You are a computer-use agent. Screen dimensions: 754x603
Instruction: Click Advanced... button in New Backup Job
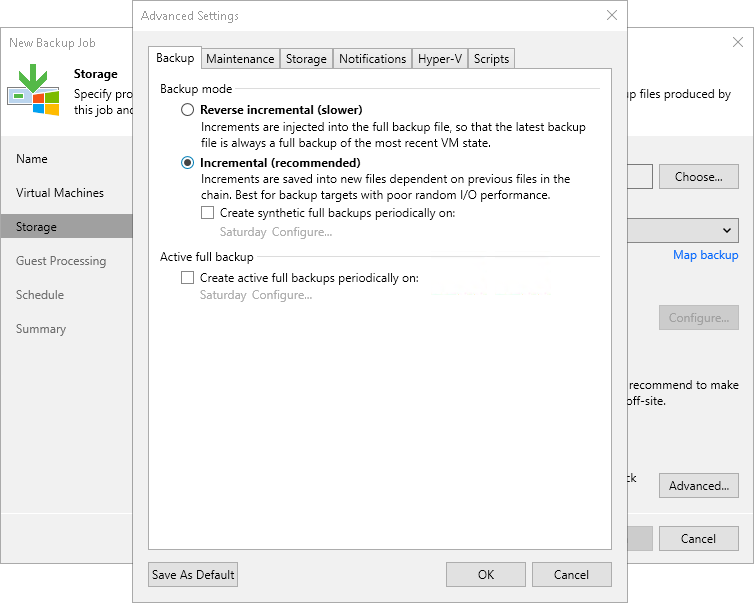point(698,486)
